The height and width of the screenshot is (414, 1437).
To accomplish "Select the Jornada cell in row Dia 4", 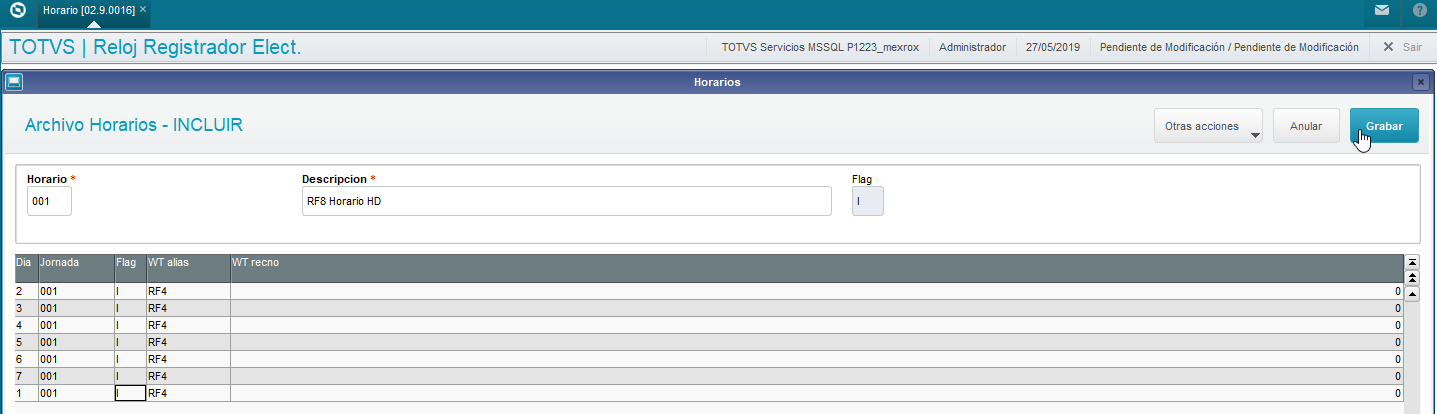I will pyautogui.click(x=76, y=325).
